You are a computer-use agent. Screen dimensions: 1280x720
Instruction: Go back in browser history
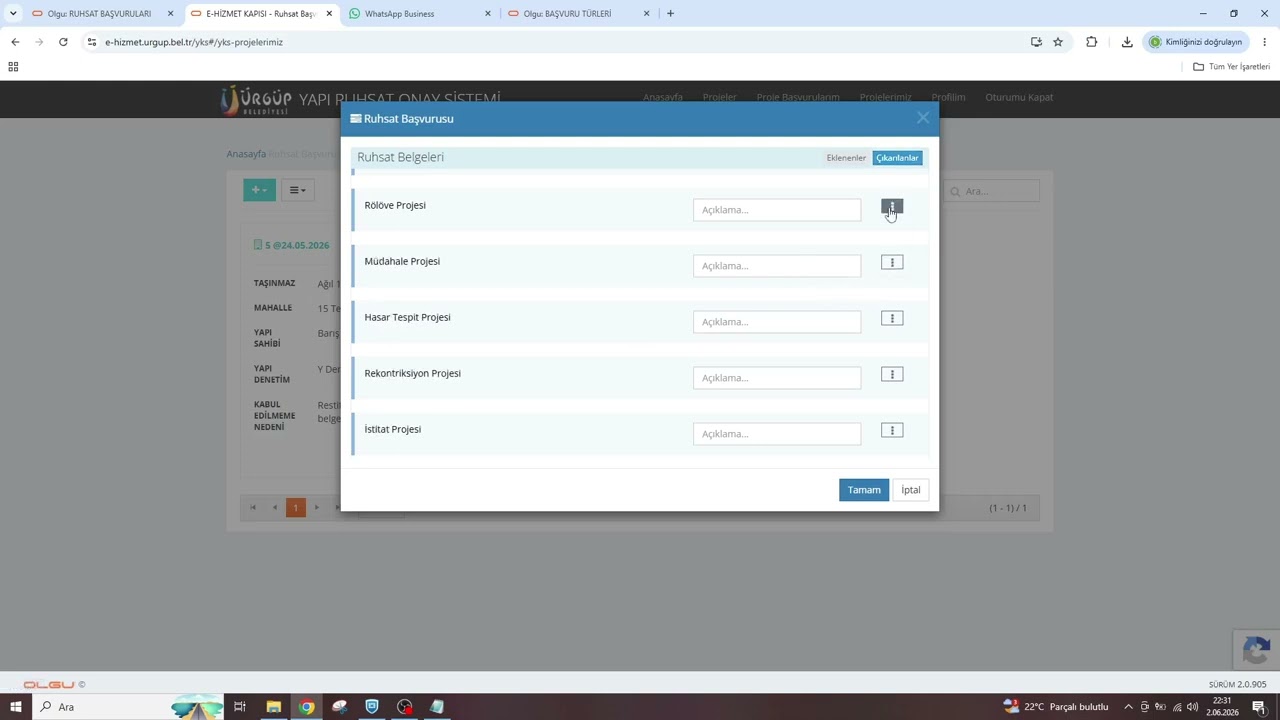(15, 42)
